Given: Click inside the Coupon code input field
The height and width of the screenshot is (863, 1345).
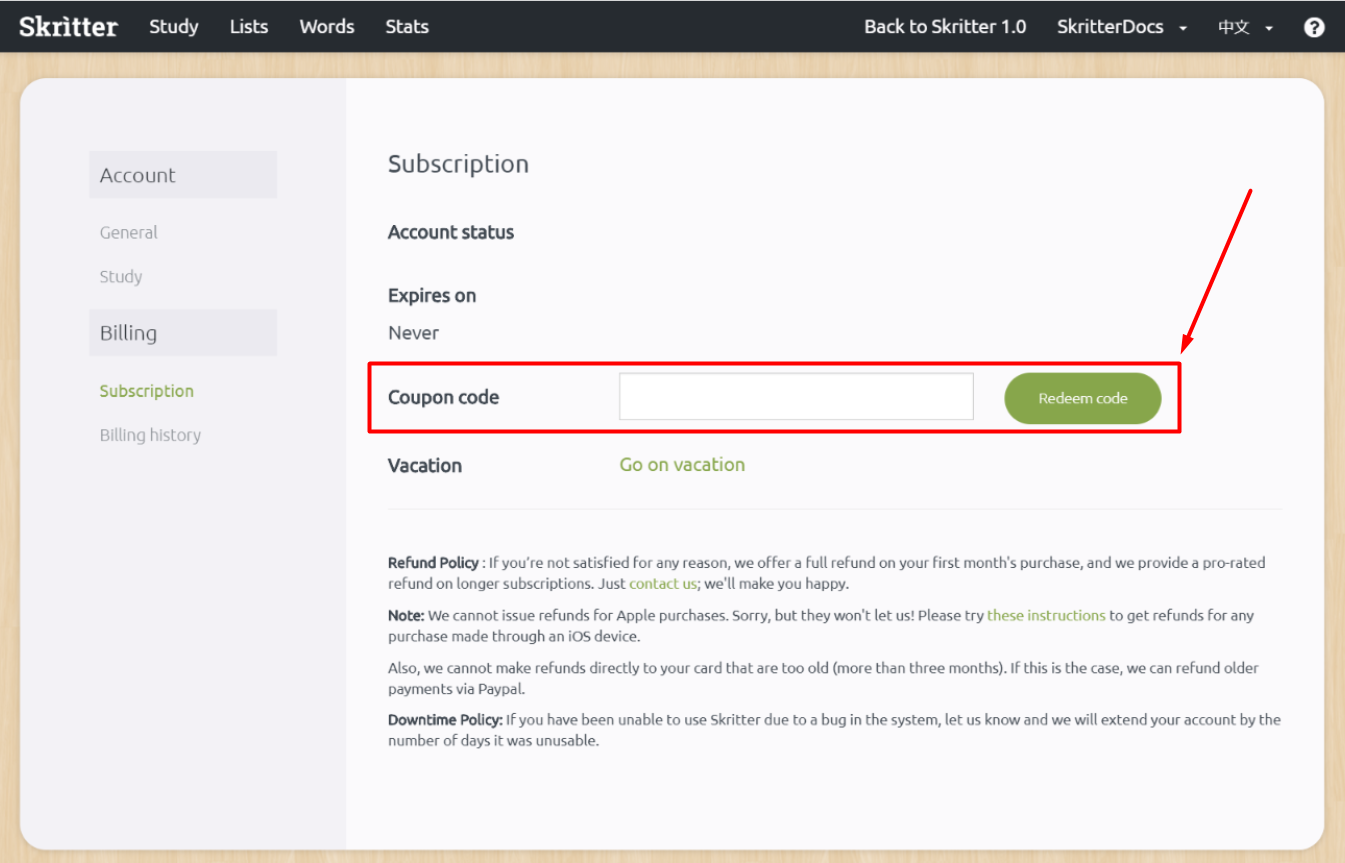Looking at the screenshot, I should click(x=795, y=397).
